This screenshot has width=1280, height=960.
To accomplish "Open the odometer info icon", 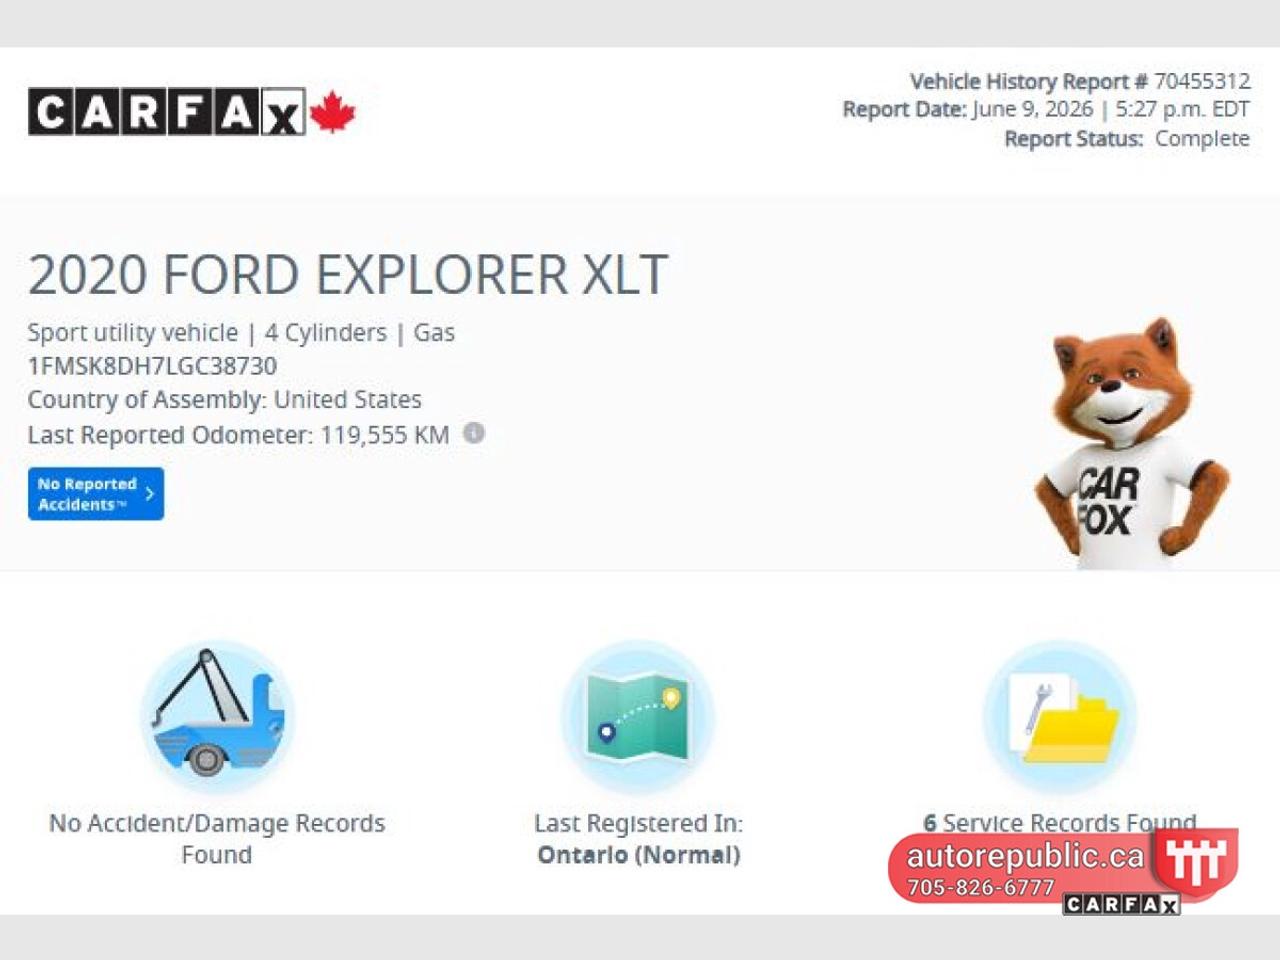I will 474,433.
